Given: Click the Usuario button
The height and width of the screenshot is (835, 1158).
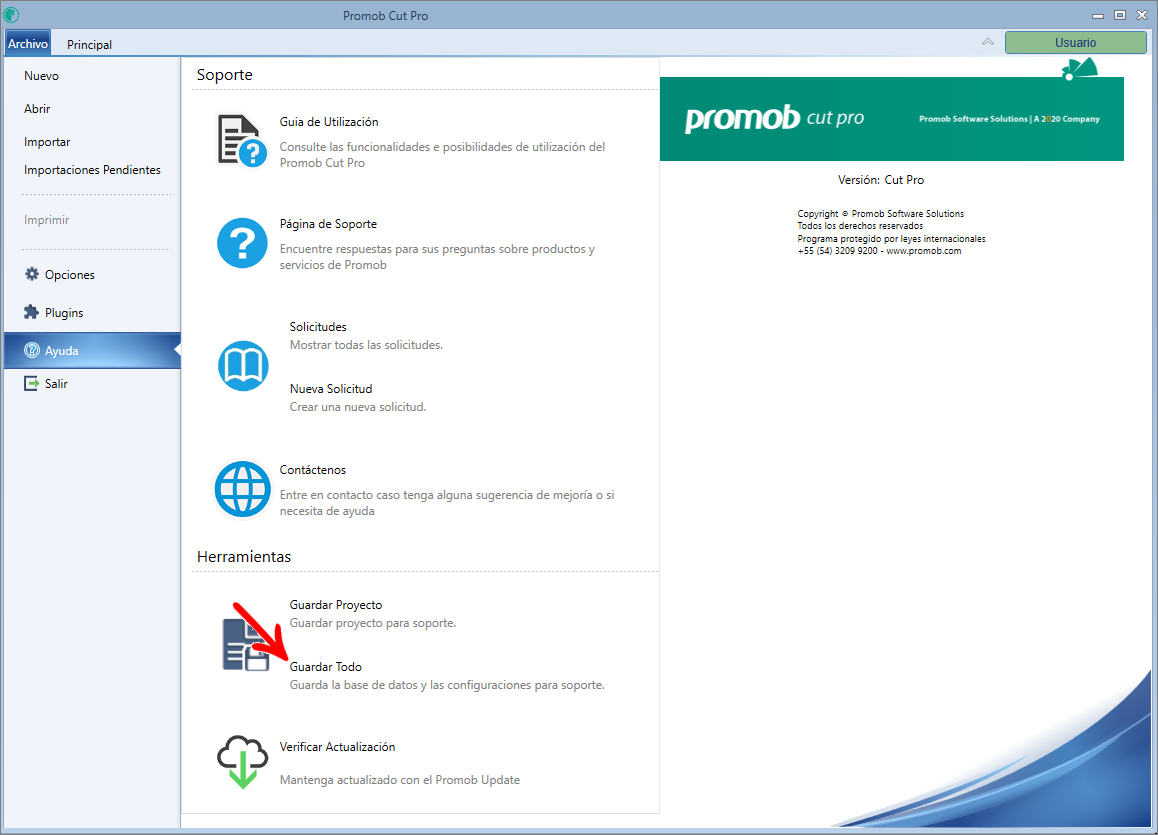Looking at the screenshot, I should tap(1075, 43).
